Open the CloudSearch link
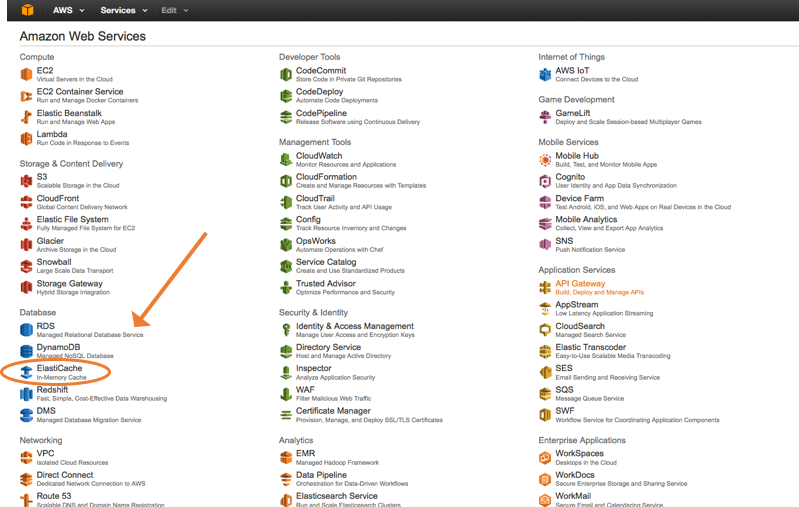799x507 pixels. 580,326
